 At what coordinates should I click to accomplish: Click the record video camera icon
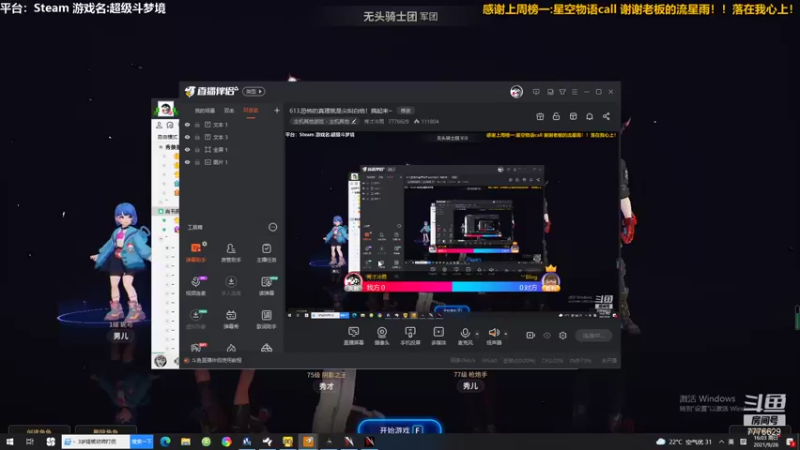530,335
